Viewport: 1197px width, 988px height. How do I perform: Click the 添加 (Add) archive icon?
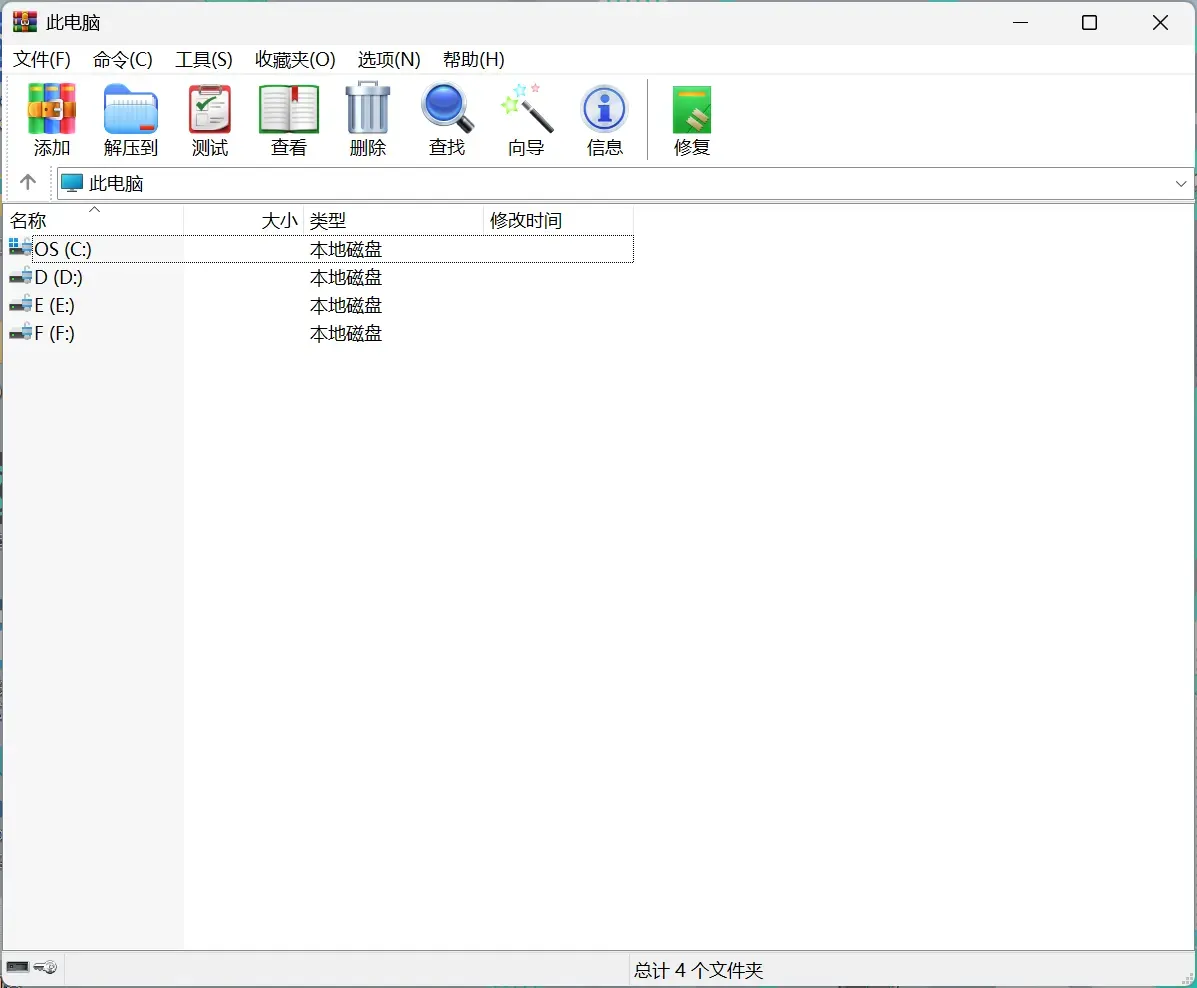(52, 109)
